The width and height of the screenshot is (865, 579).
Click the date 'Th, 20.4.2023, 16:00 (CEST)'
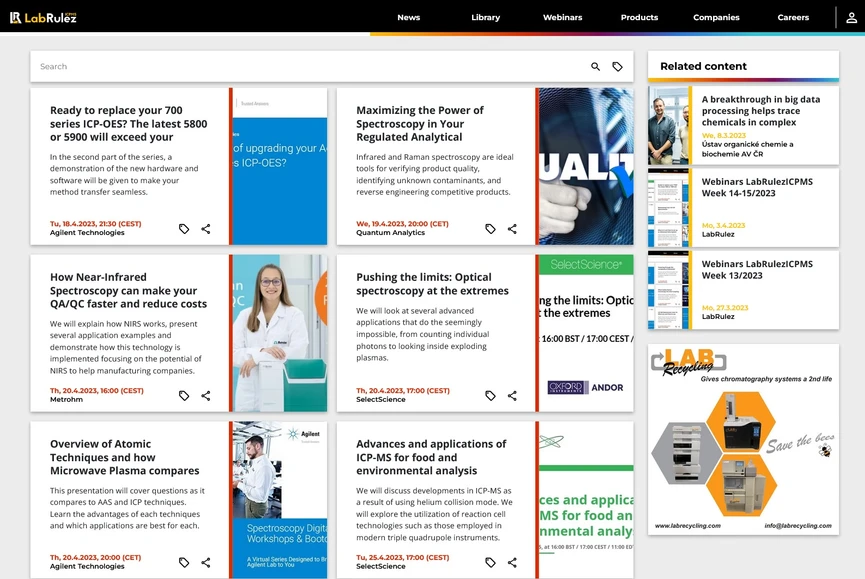point(97,390)
